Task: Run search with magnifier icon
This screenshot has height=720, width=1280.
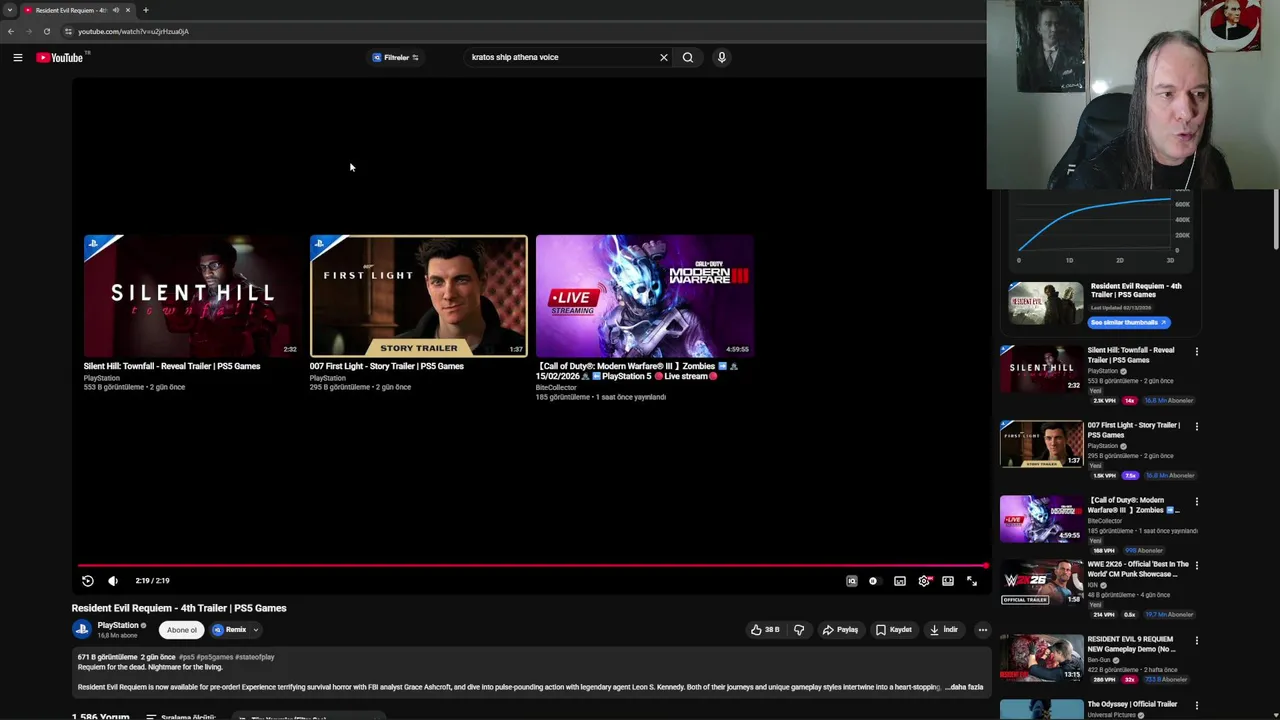Action: click(x=688, y=57)
